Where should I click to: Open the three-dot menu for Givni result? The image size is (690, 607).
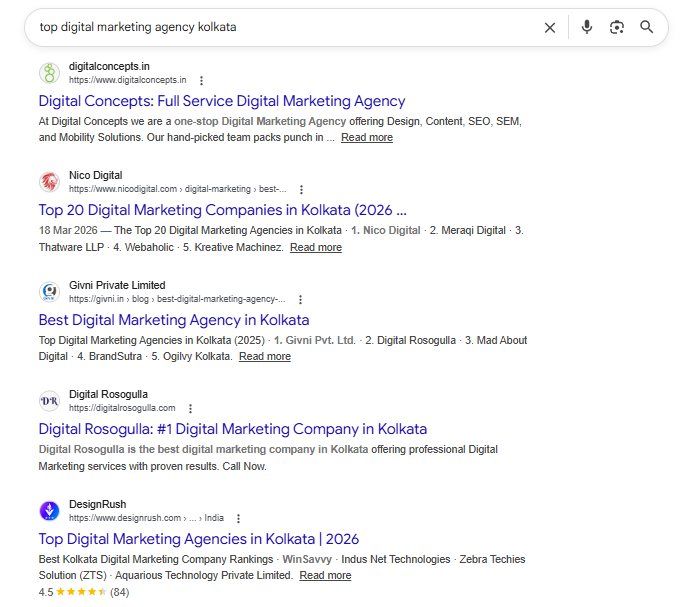300,299
